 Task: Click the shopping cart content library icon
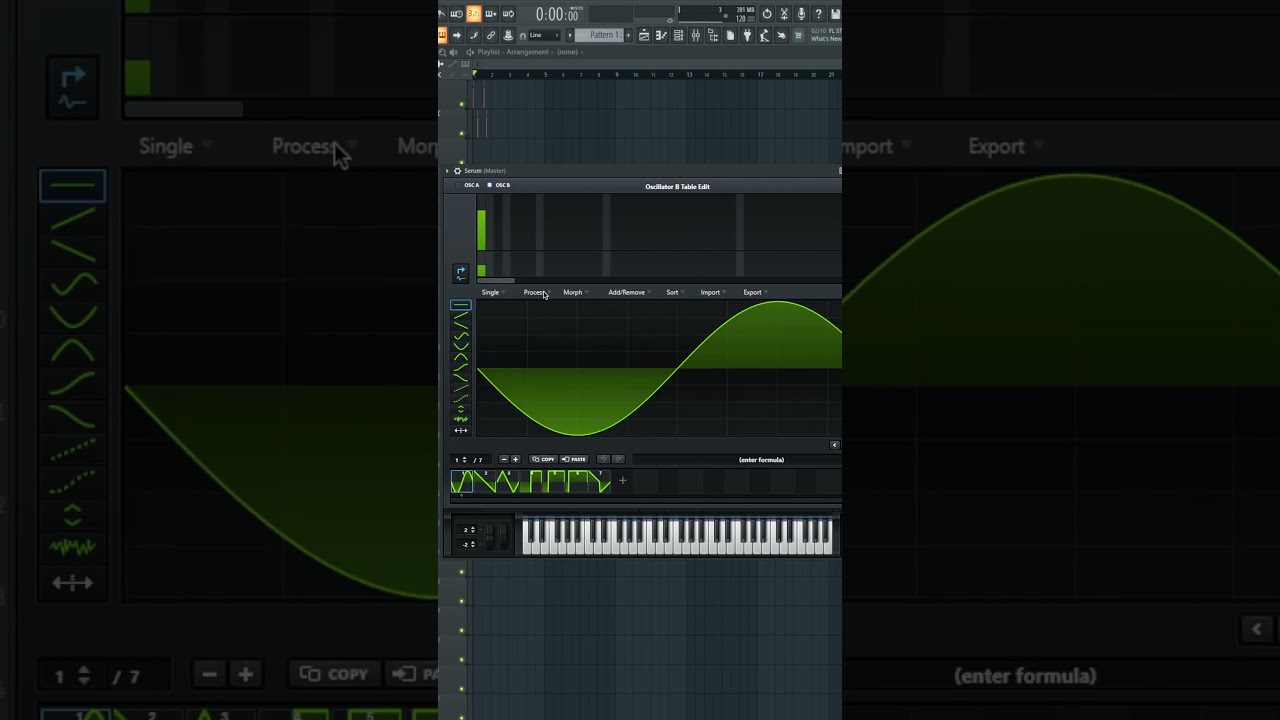pos(798,35)
